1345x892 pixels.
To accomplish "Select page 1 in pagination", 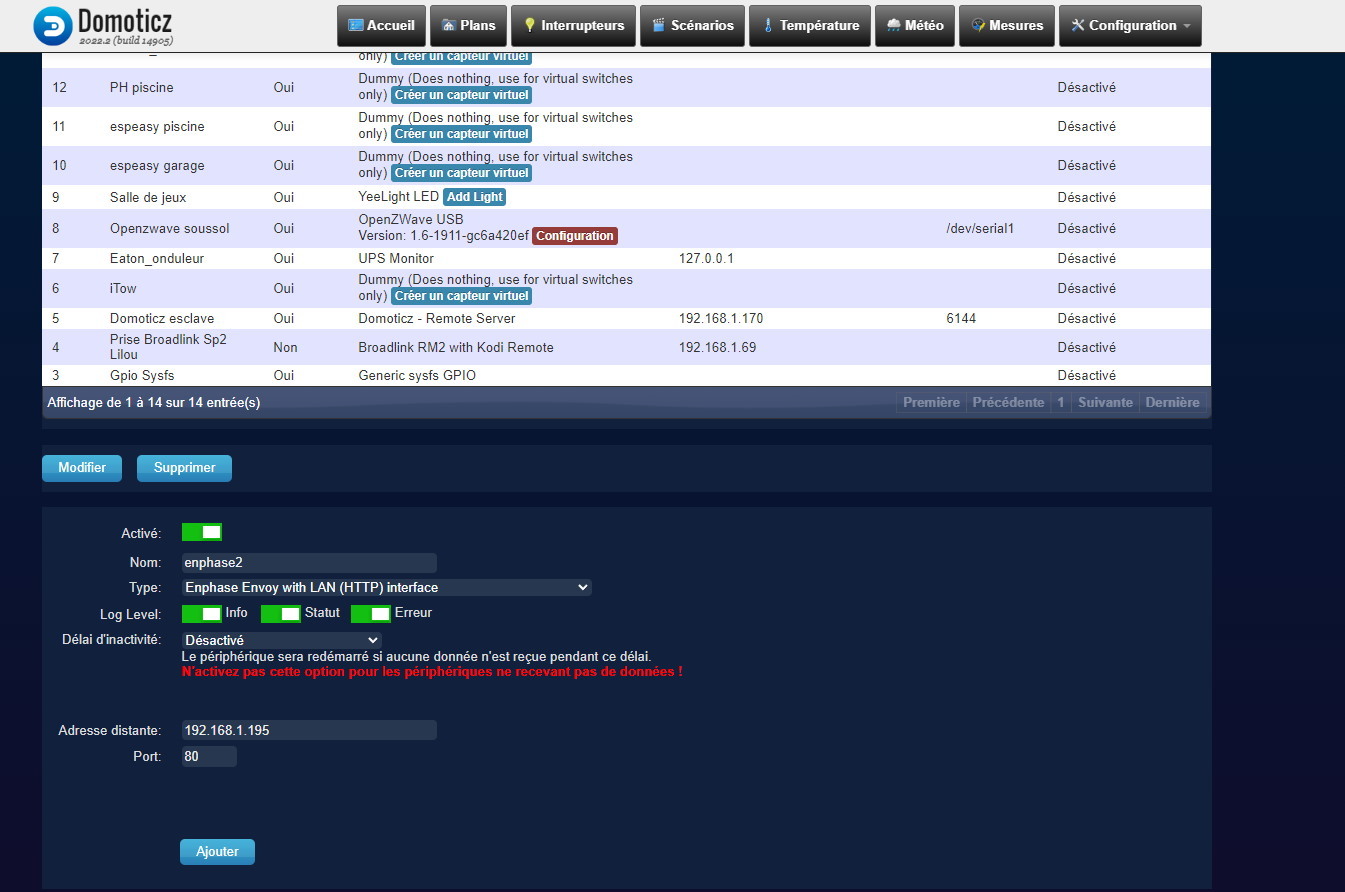I will [x=1061, y=402].
